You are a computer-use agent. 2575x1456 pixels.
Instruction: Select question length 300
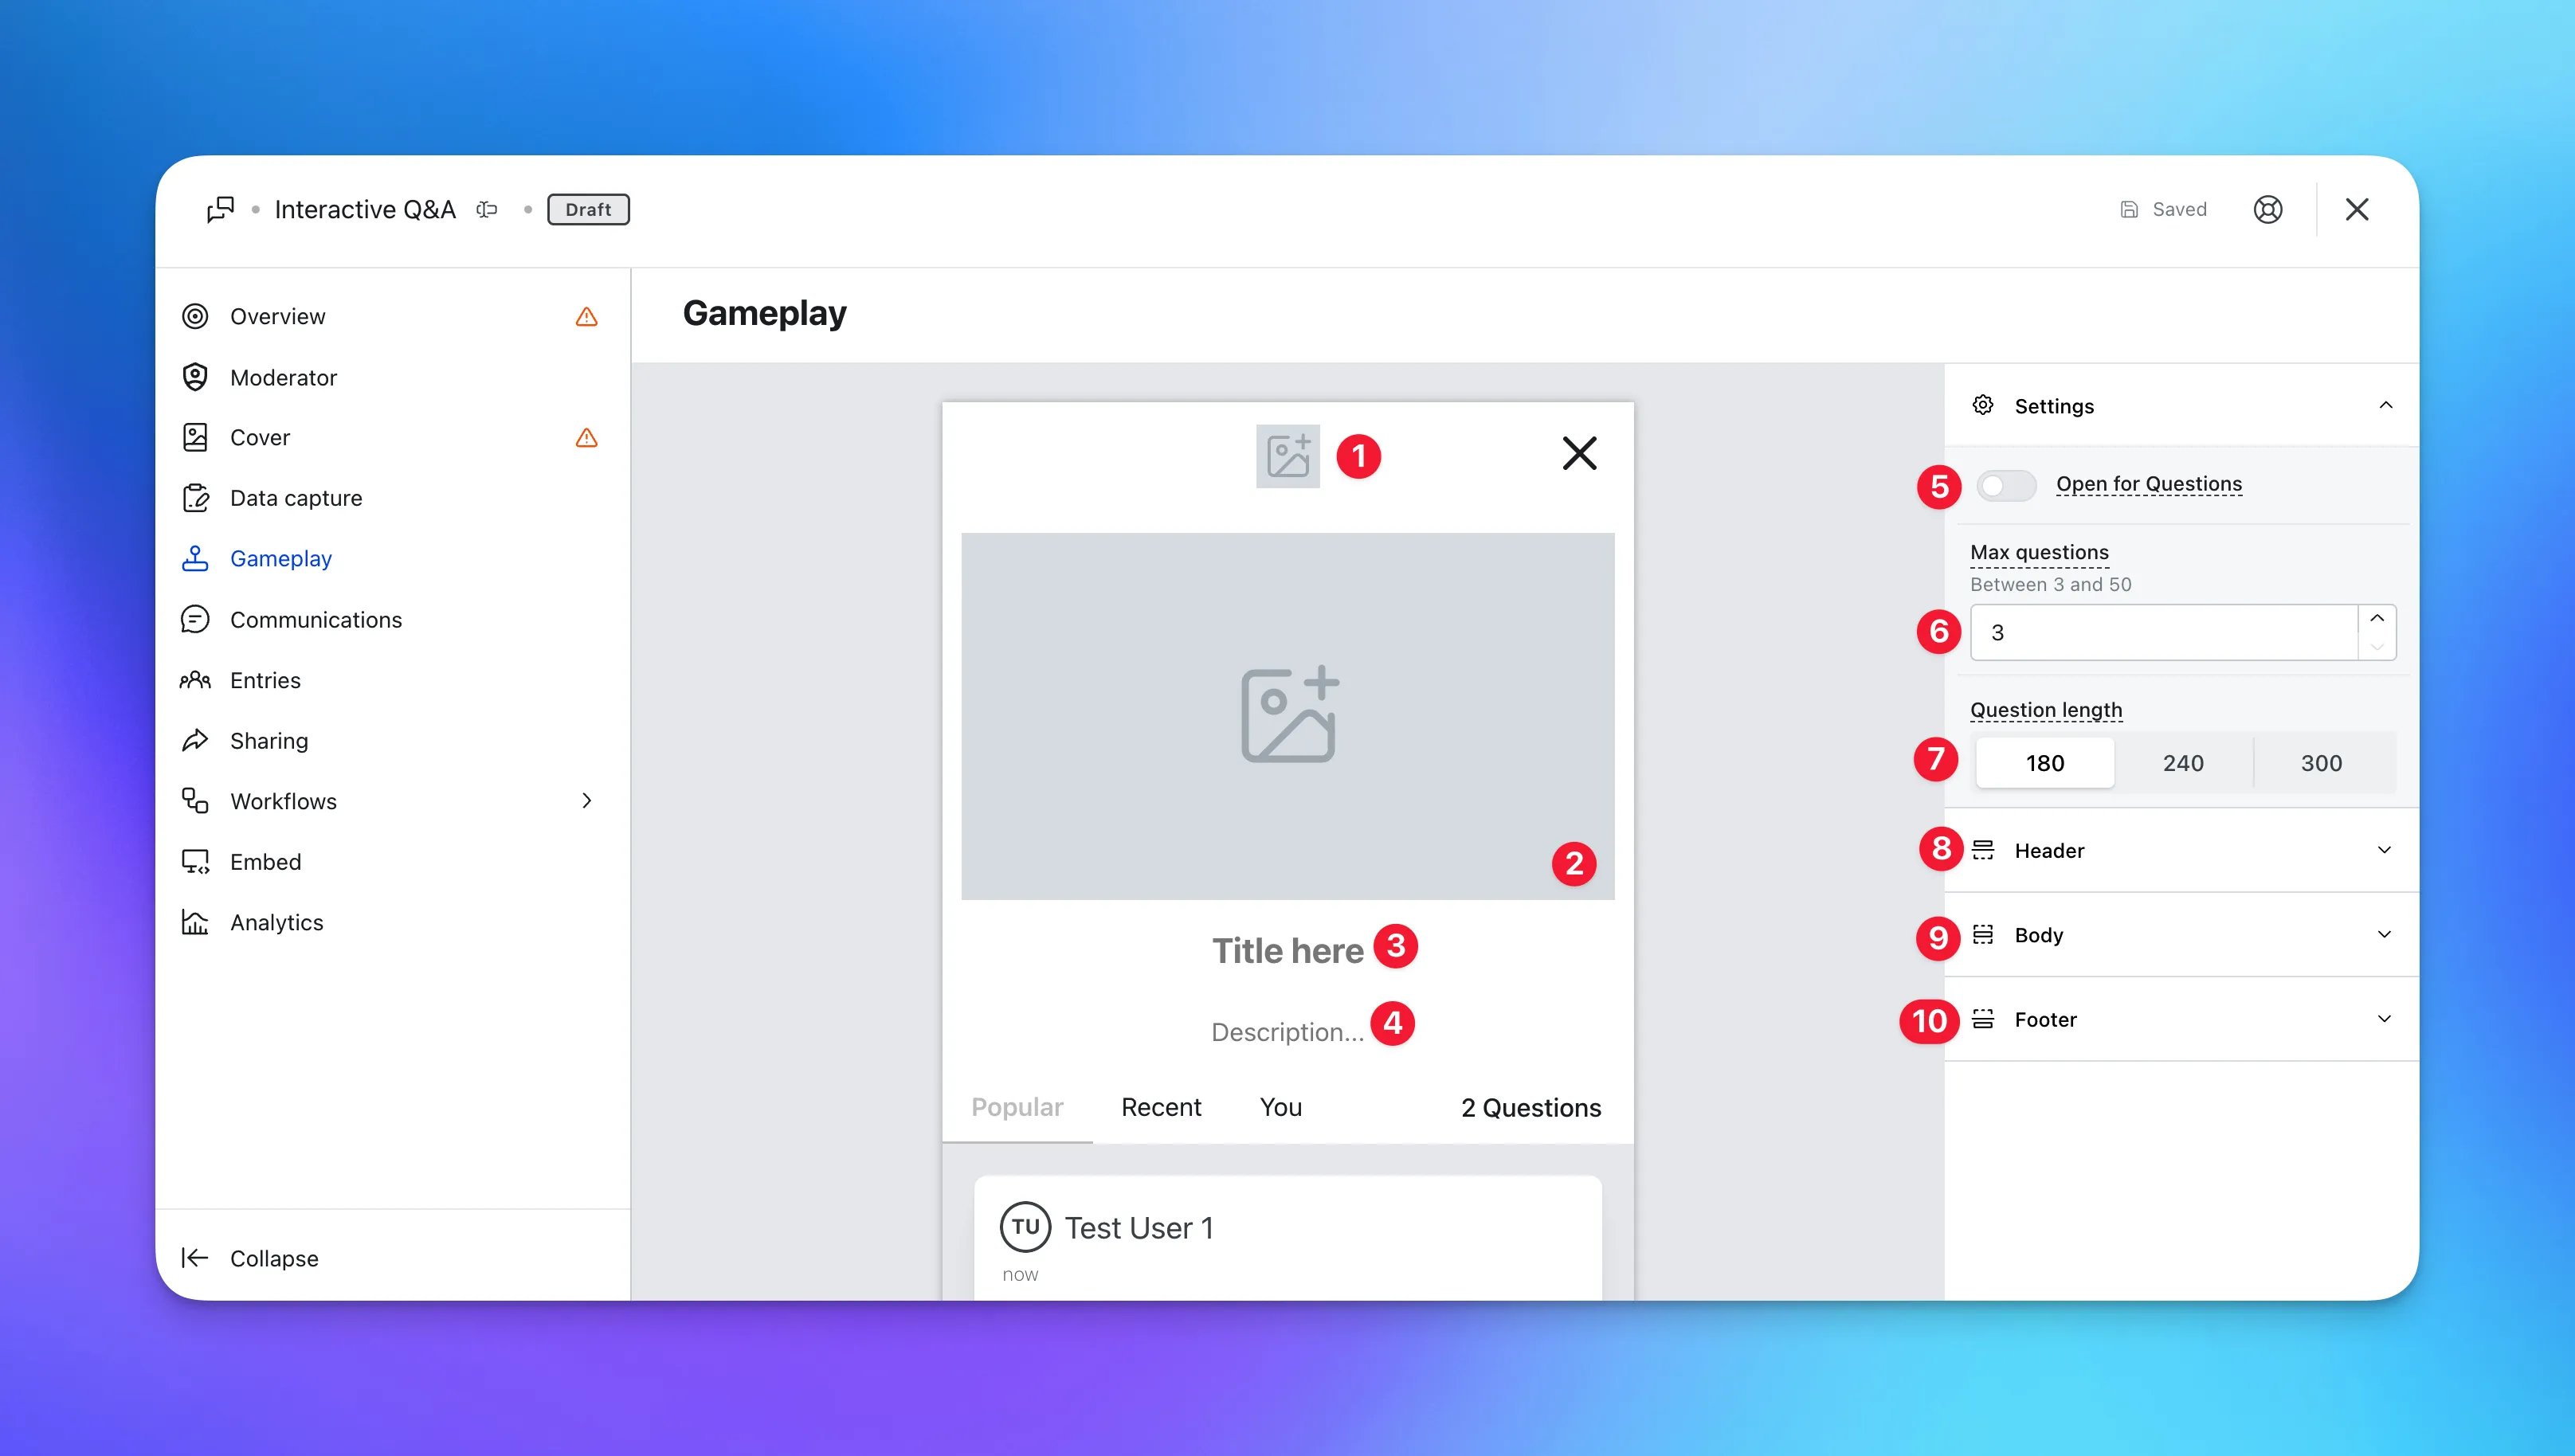[2321, 763]
